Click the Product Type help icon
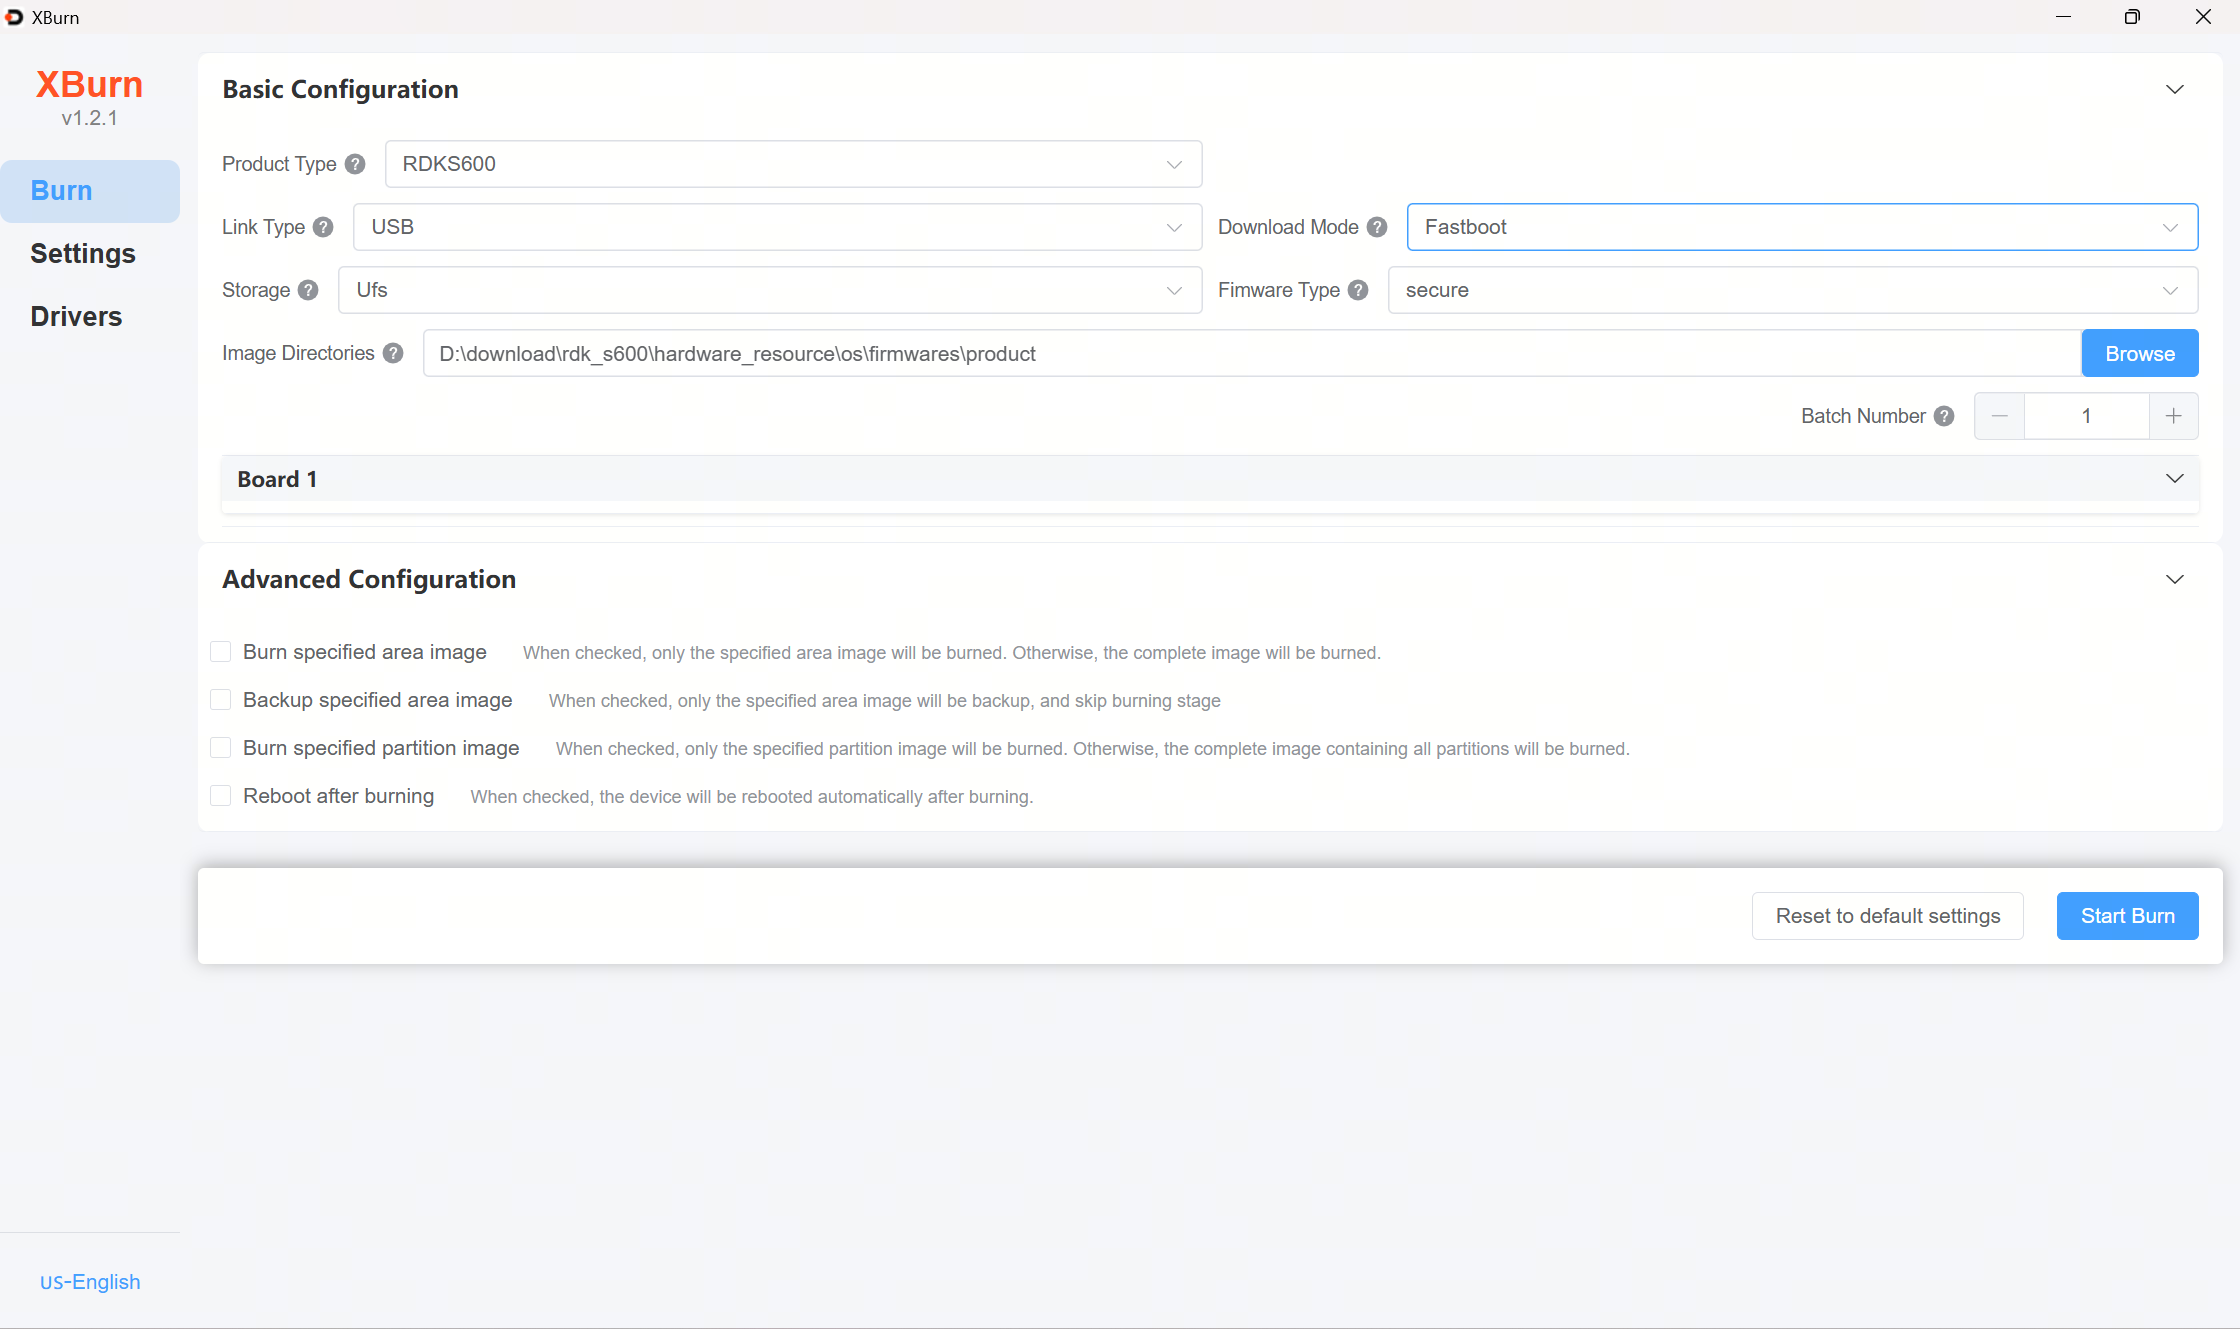Image resolution: width=2240 pixels, height=1329 pixels. click(355, 164)
